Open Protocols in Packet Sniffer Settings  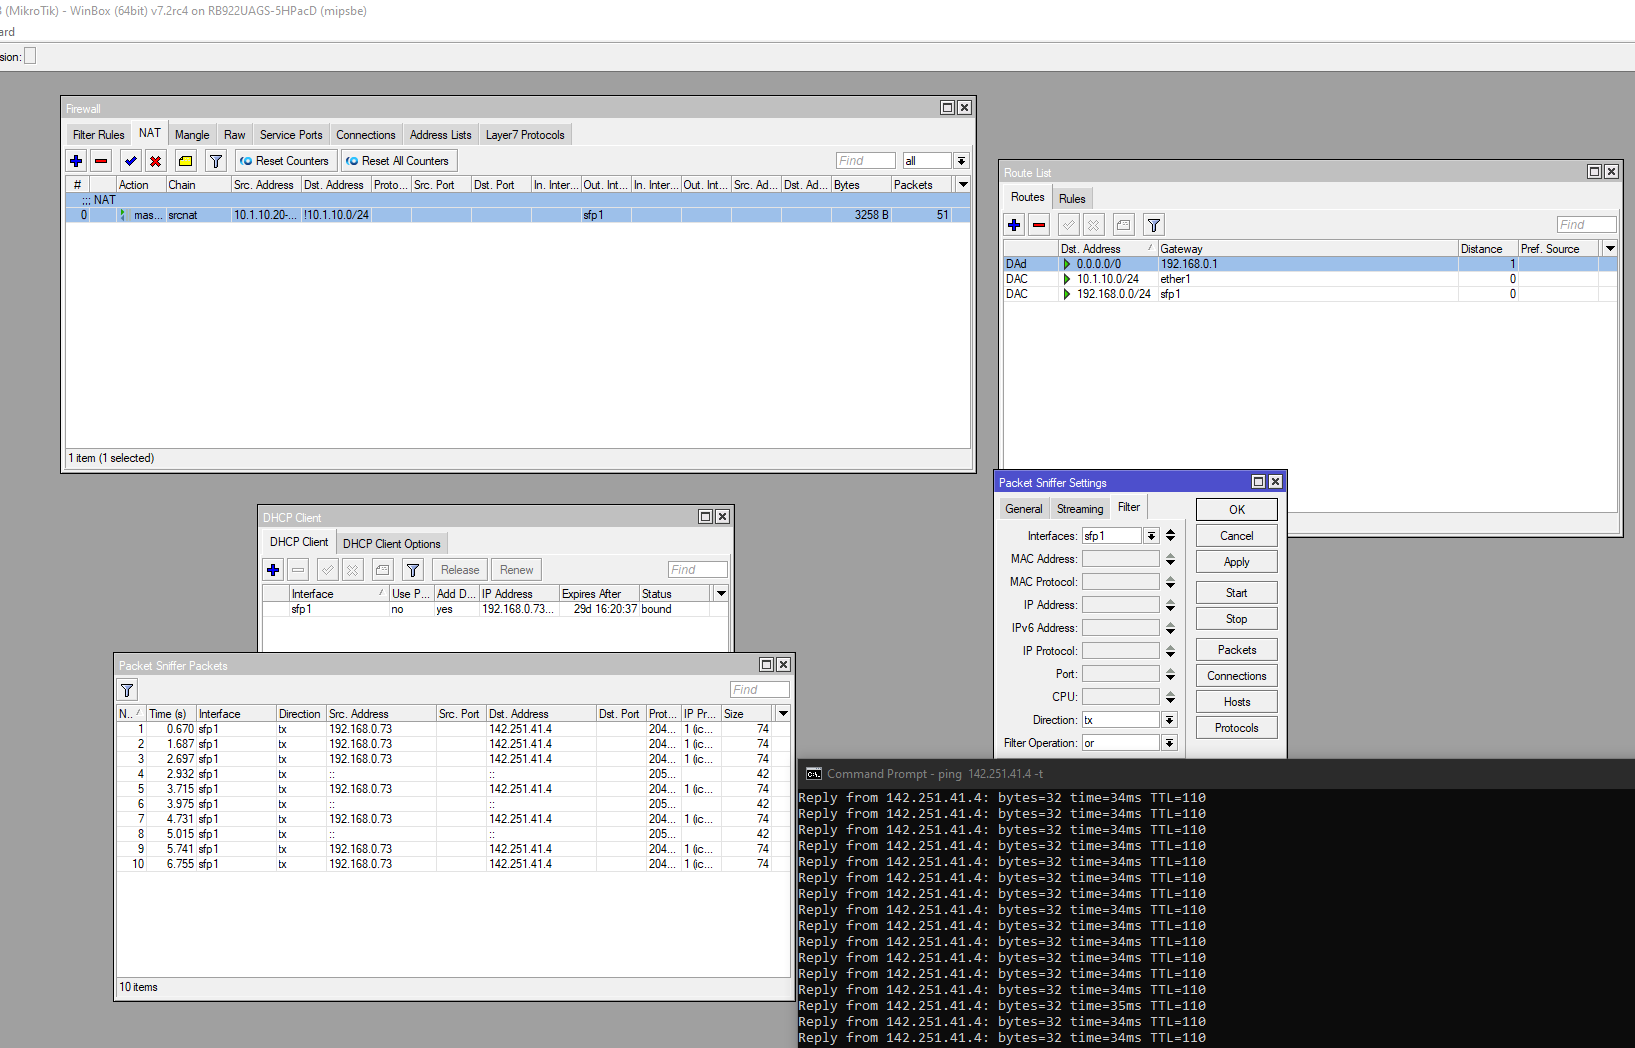1237,728
